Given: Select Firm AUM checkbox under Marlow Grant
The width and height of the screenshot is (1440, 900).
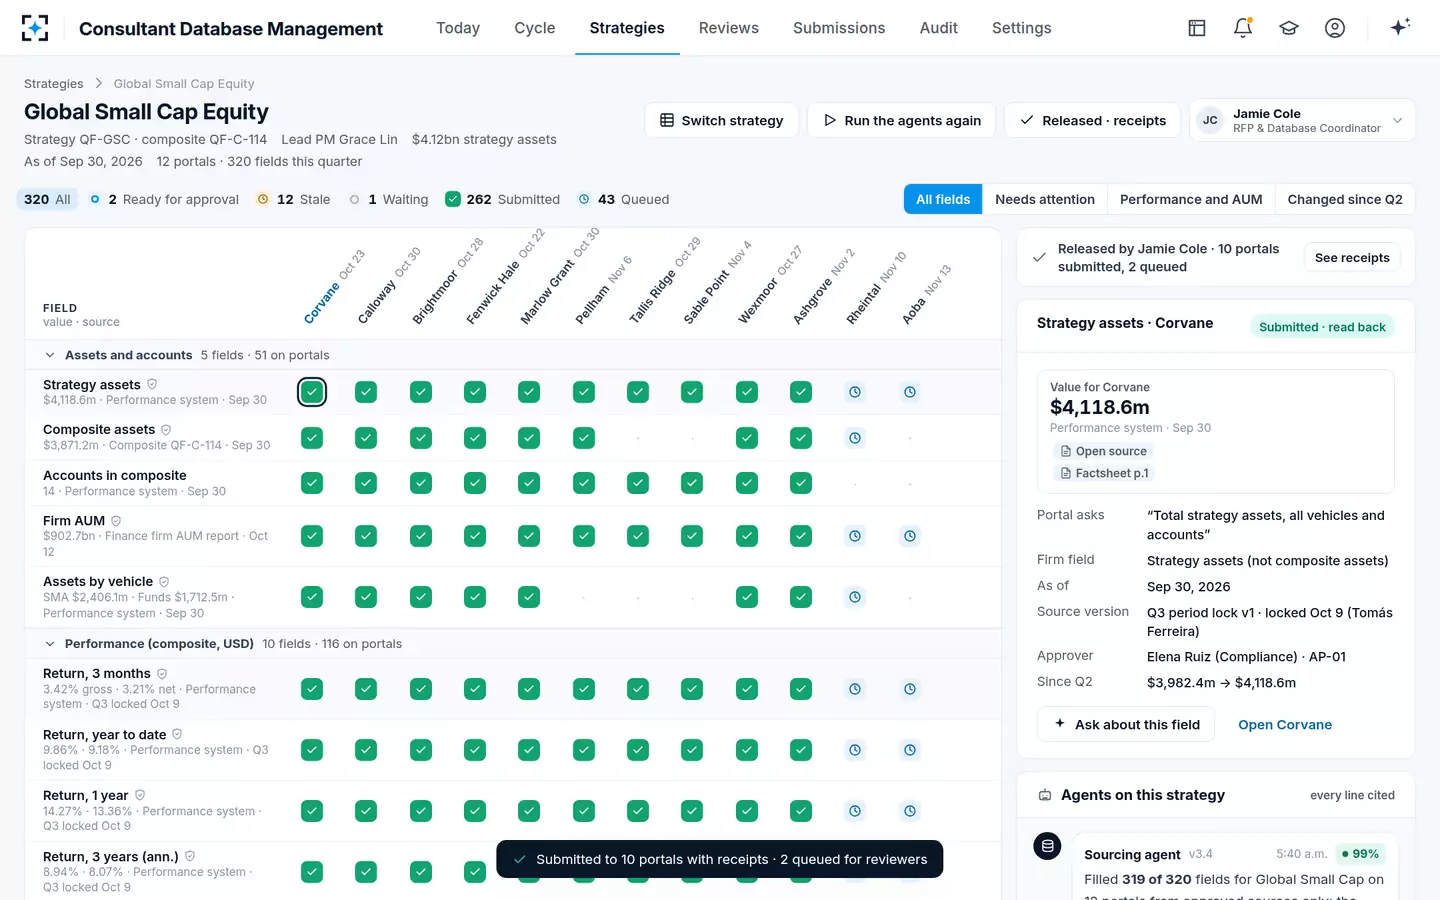Looking at the screenshot, I should click(x=529, y=536).
